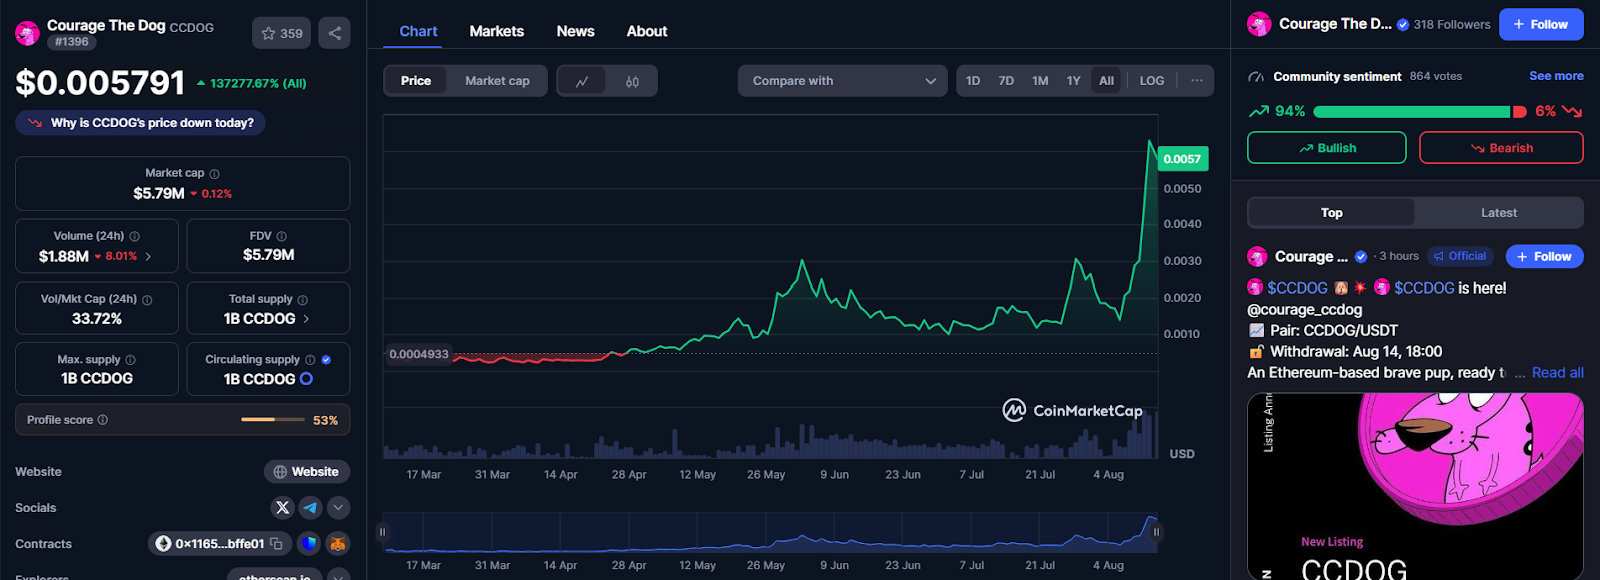Expand post with Read all
The width and height of the screenshot is (1600, 580).
pos(1557,373)
